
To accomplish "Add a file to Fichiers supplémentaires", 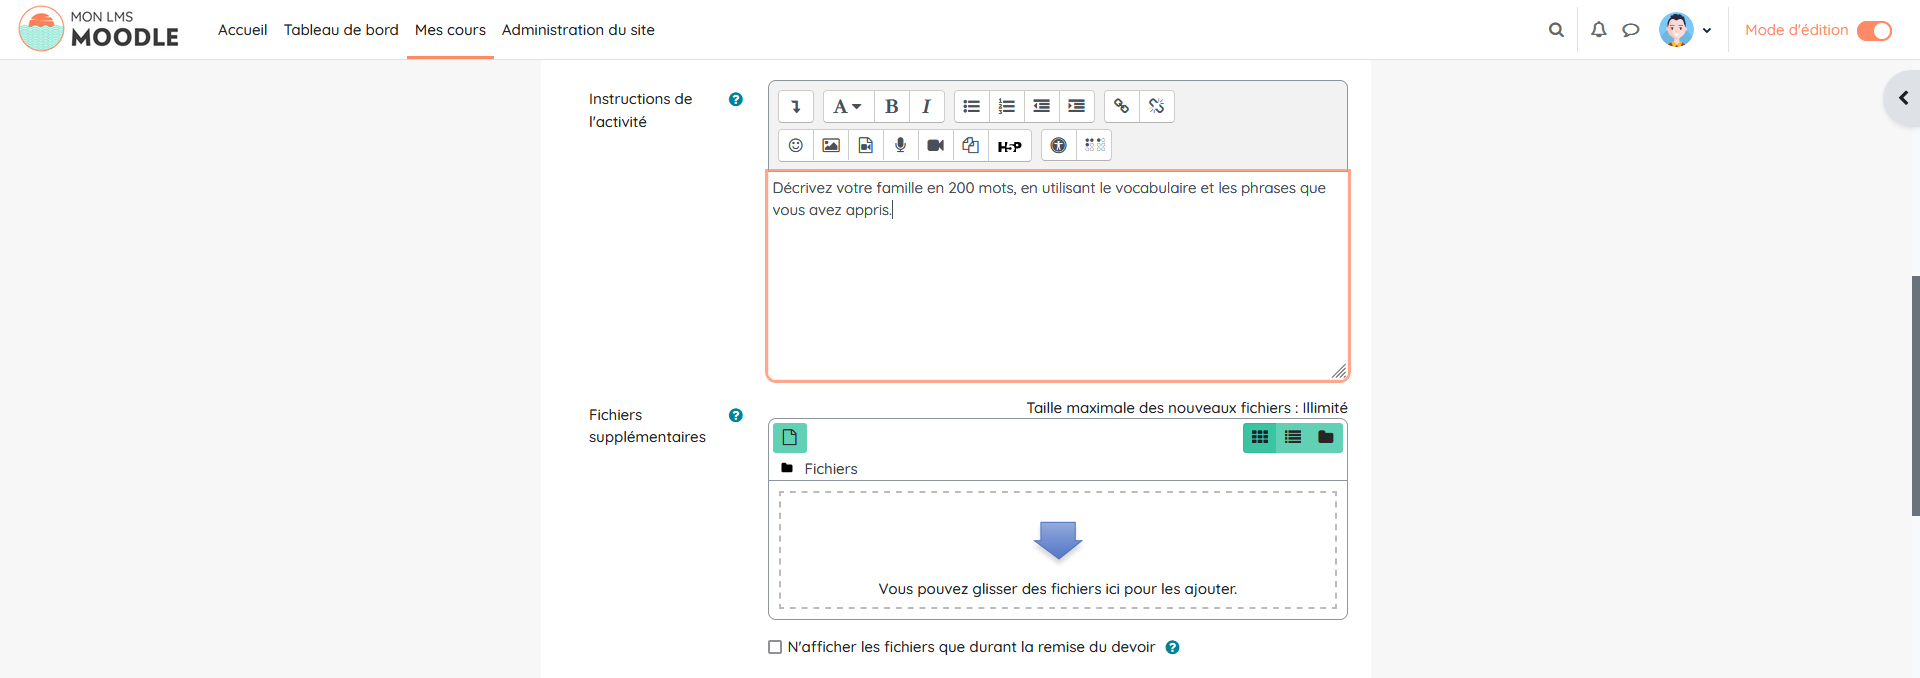I will pos(789,438).
